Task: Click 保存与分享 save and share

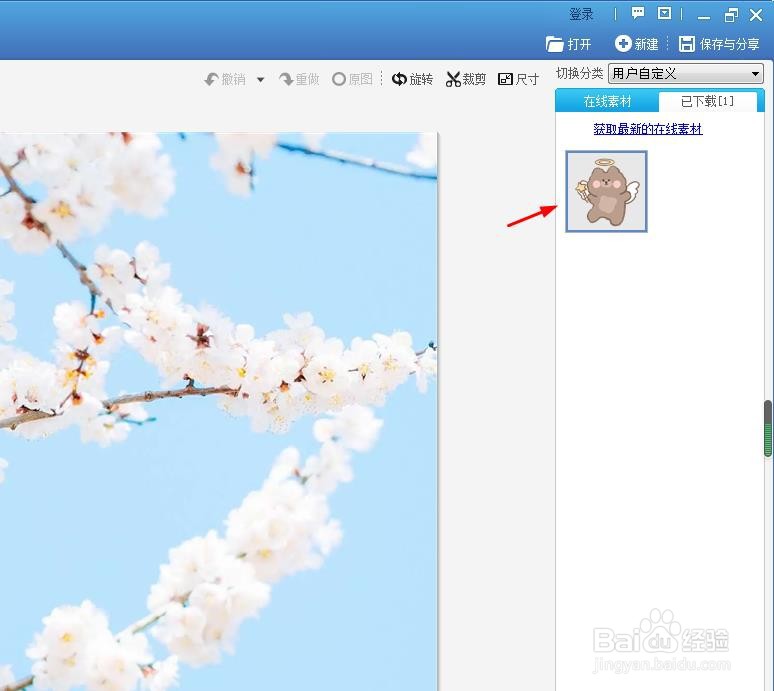Action: 719,44
